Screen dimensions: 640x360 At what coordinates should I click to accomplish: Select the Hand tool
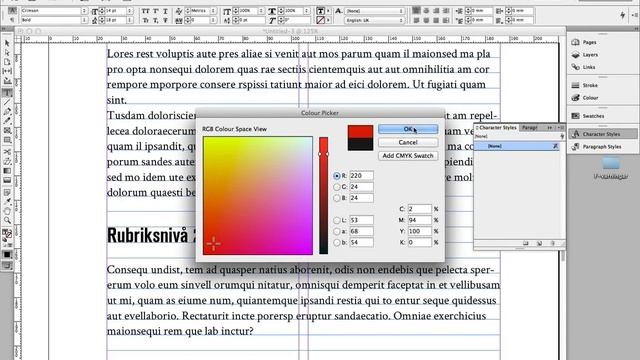coord(7,211)
